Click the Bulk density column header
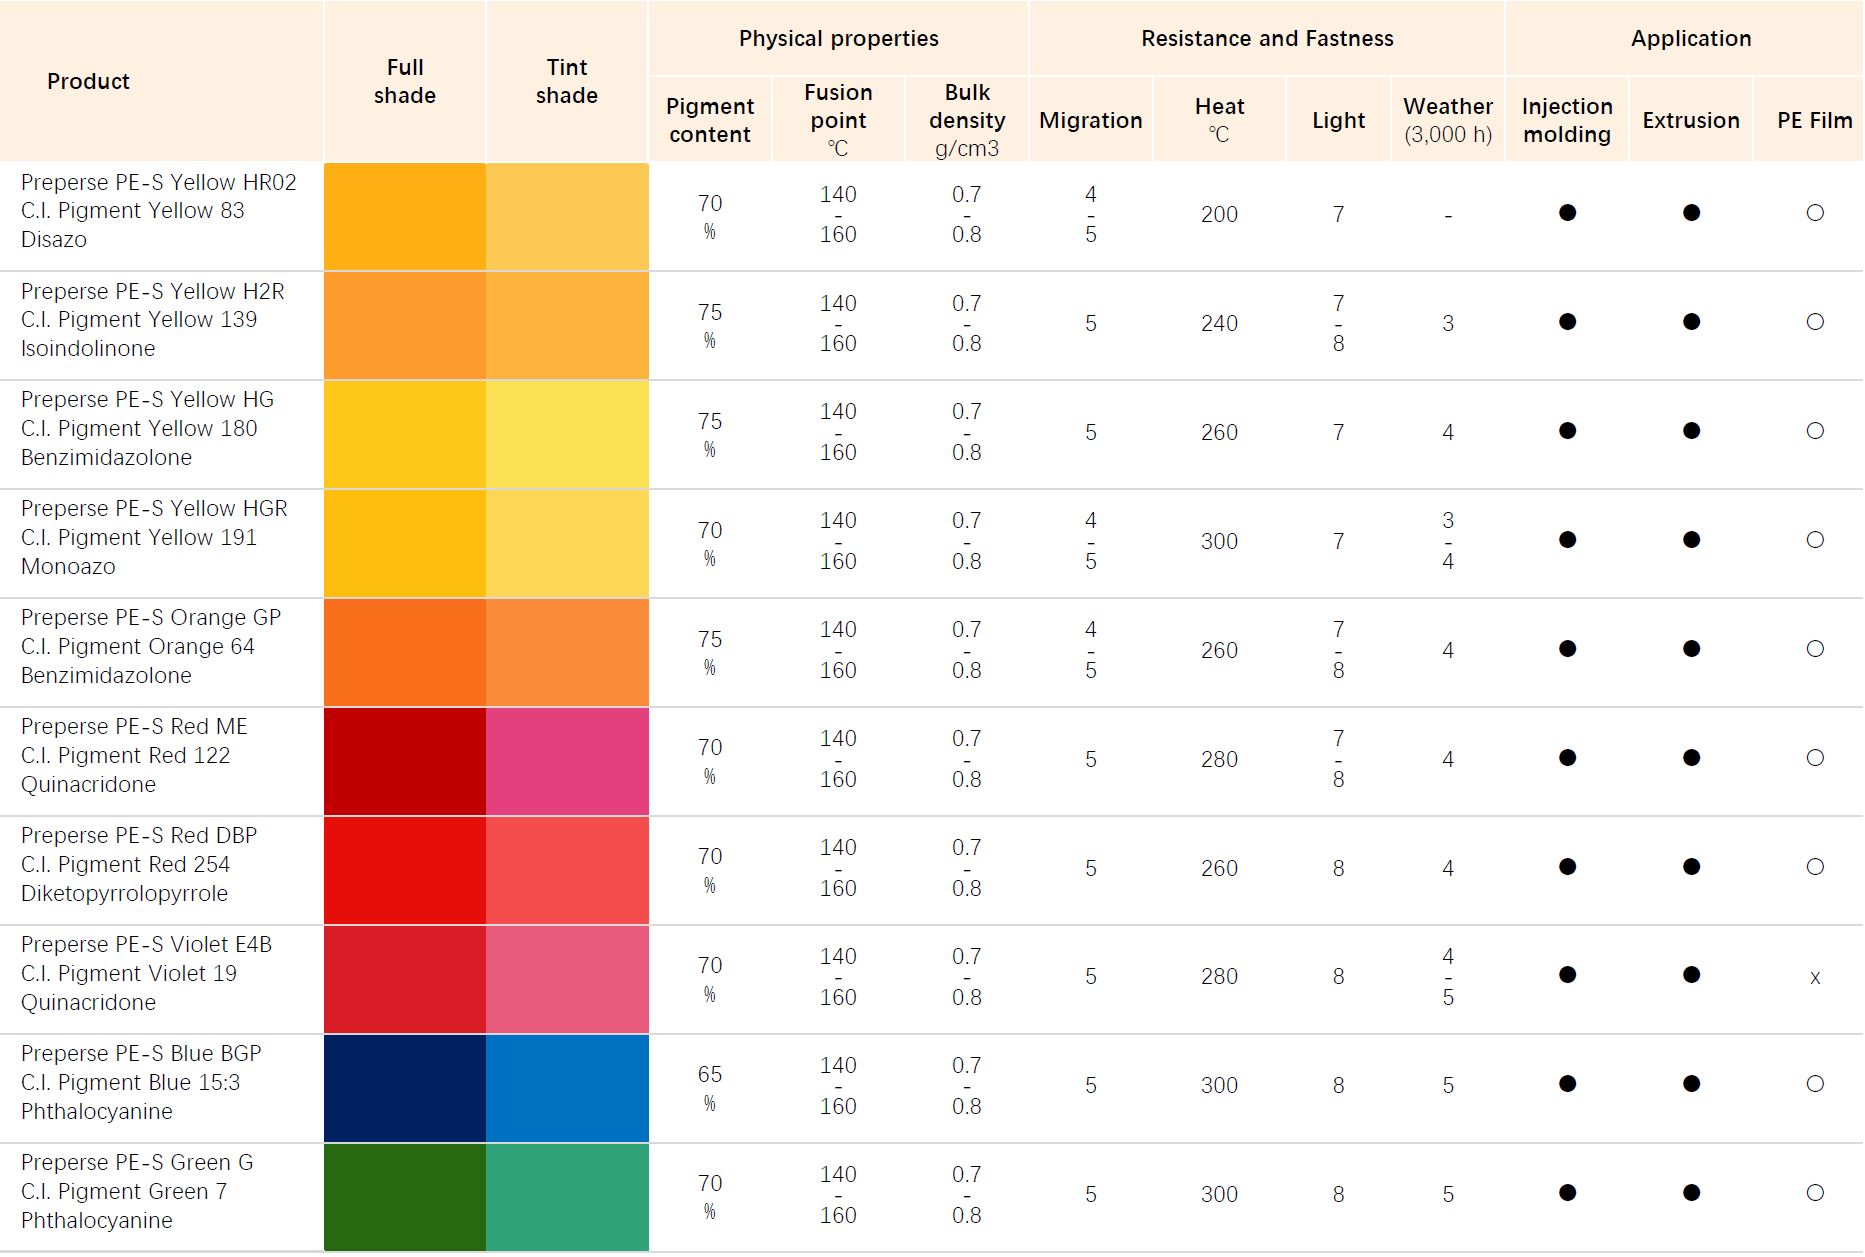Screen dimensions: 1865x1257 tap(967, 120)
